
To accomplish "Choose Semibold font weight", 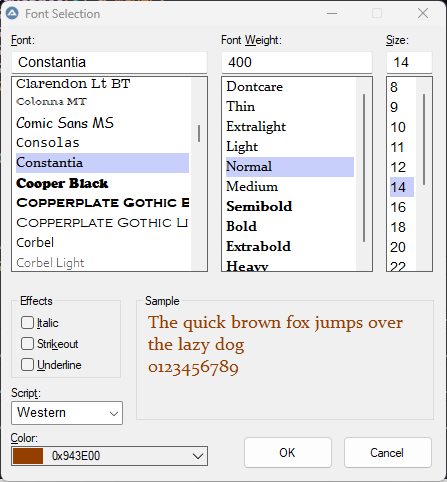I will tap(290, 207).
